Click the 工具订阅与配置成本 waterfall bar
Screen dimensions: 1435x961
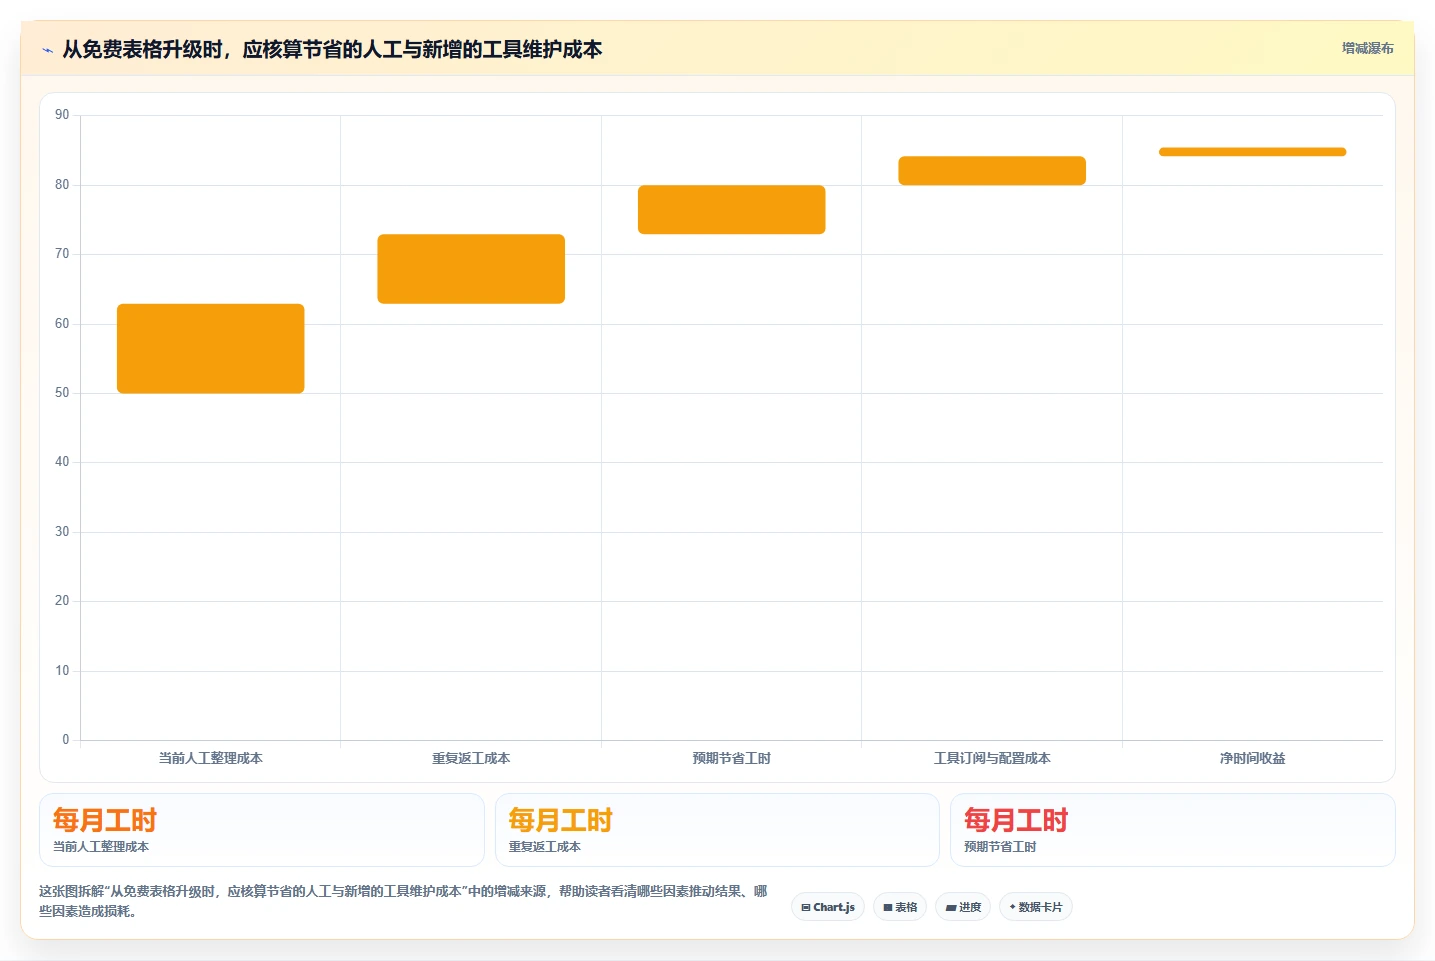coord(992,171)
